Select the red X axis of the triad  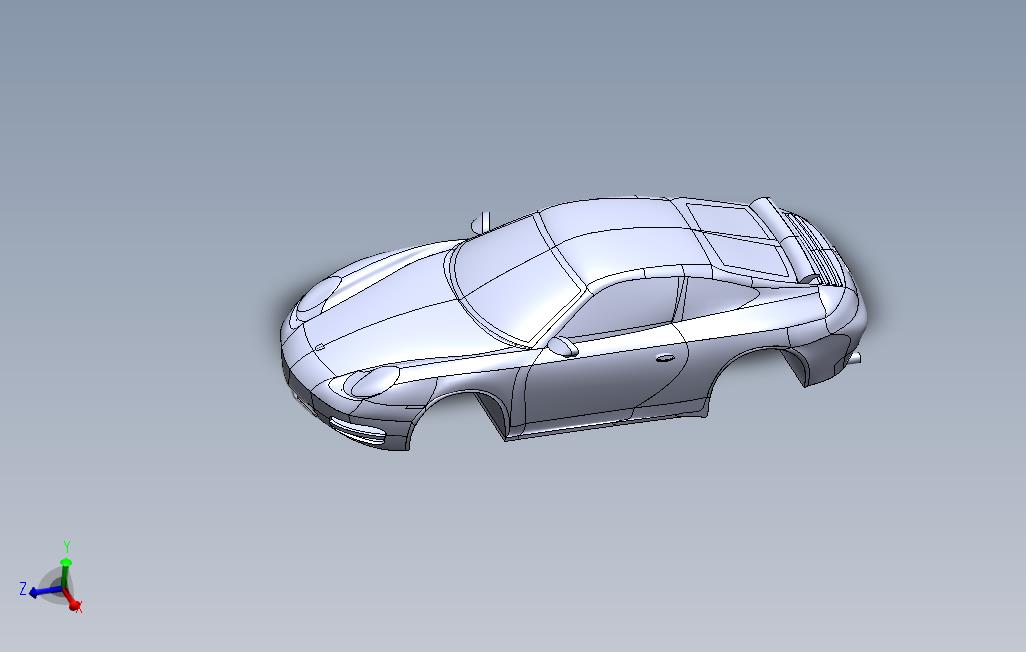point(72,599)
